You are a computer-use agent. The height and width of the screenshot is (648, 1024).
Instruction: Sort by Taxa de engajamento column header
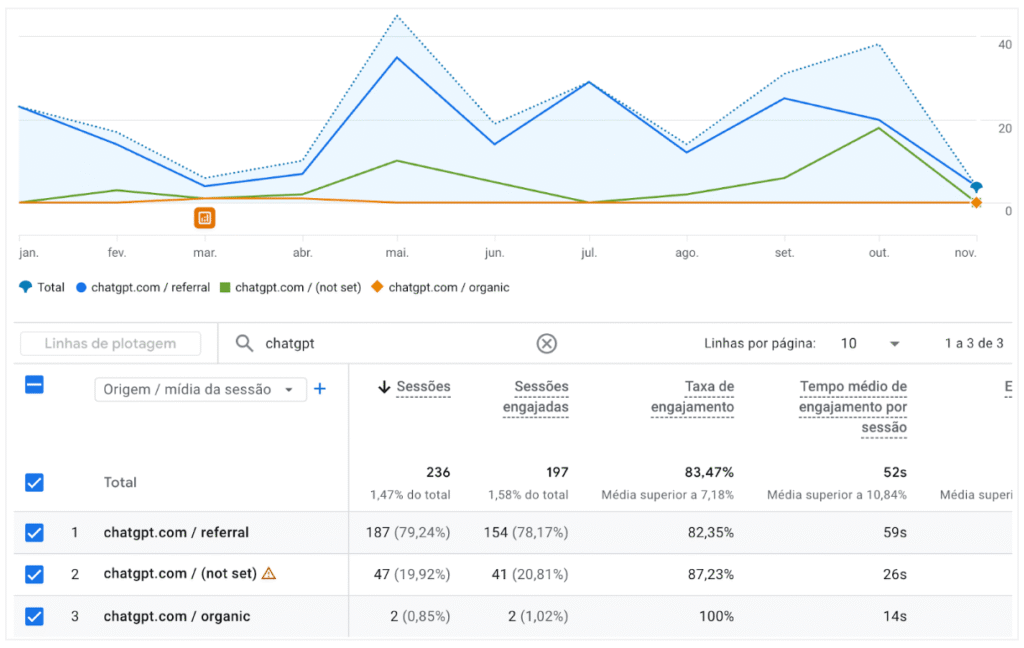[x=693, y=397]
